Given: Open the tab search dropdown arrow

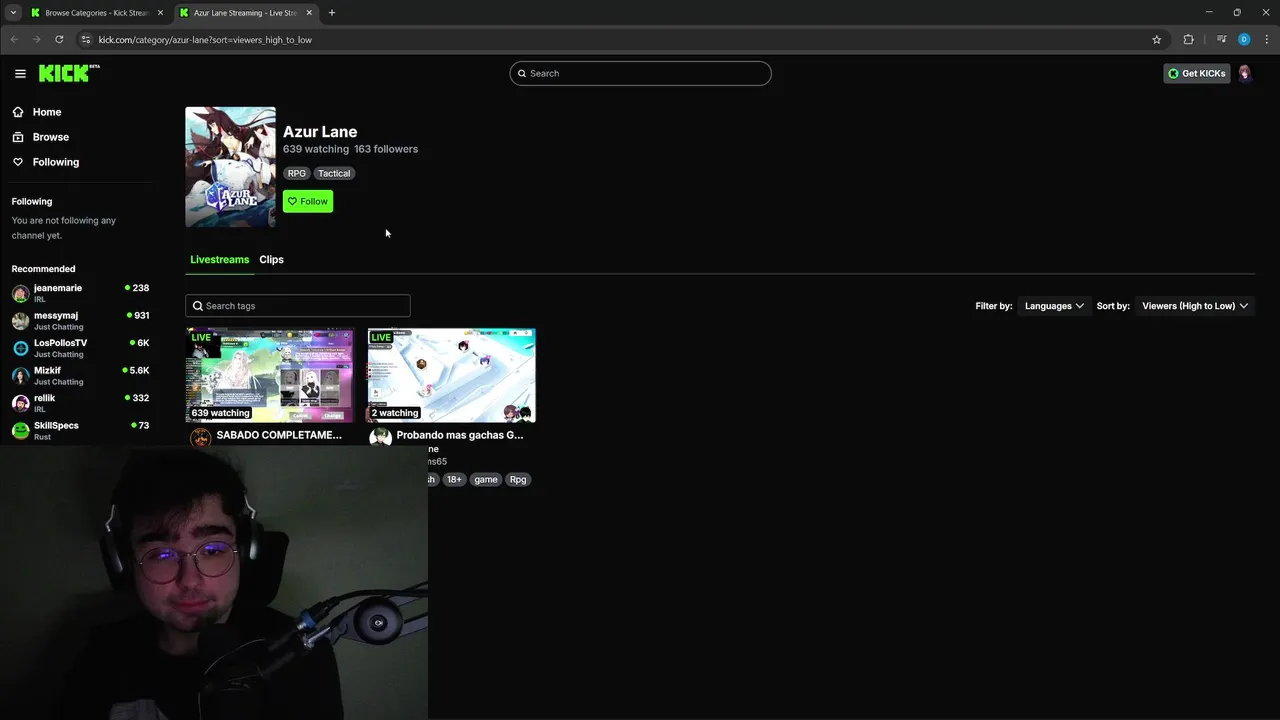Looking at the screenshot, I should pyautogui.click(x=13, y=13).
